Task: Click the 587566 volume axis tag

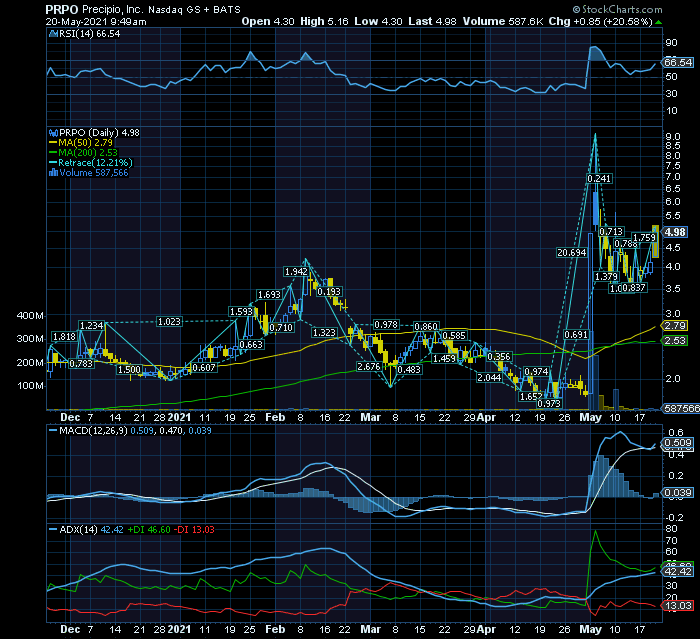Action: pyautogui.click(x=681, y=409)
